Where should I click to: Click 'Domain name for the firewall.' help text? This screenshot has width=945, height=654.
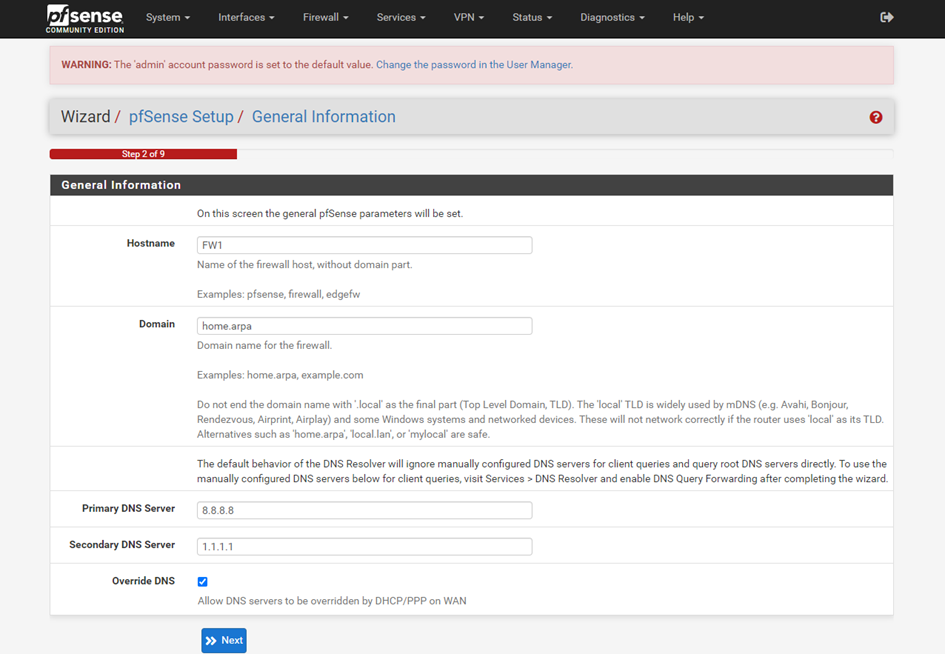[265, 345]
